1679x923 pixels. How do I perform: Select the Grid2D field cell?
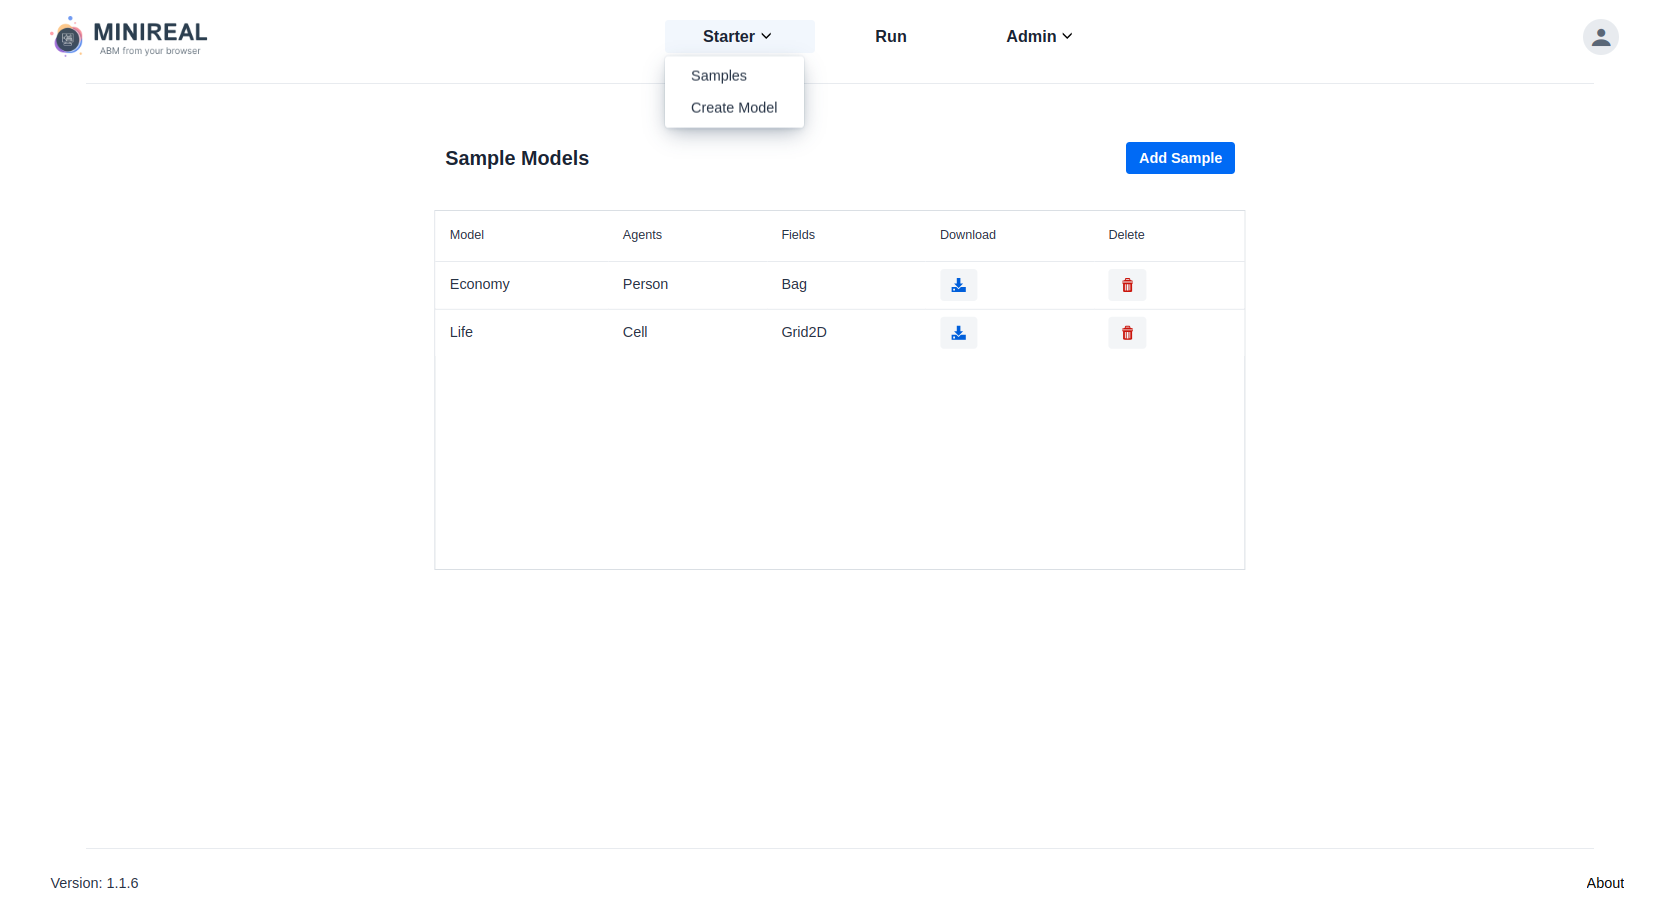pos(804,332)
